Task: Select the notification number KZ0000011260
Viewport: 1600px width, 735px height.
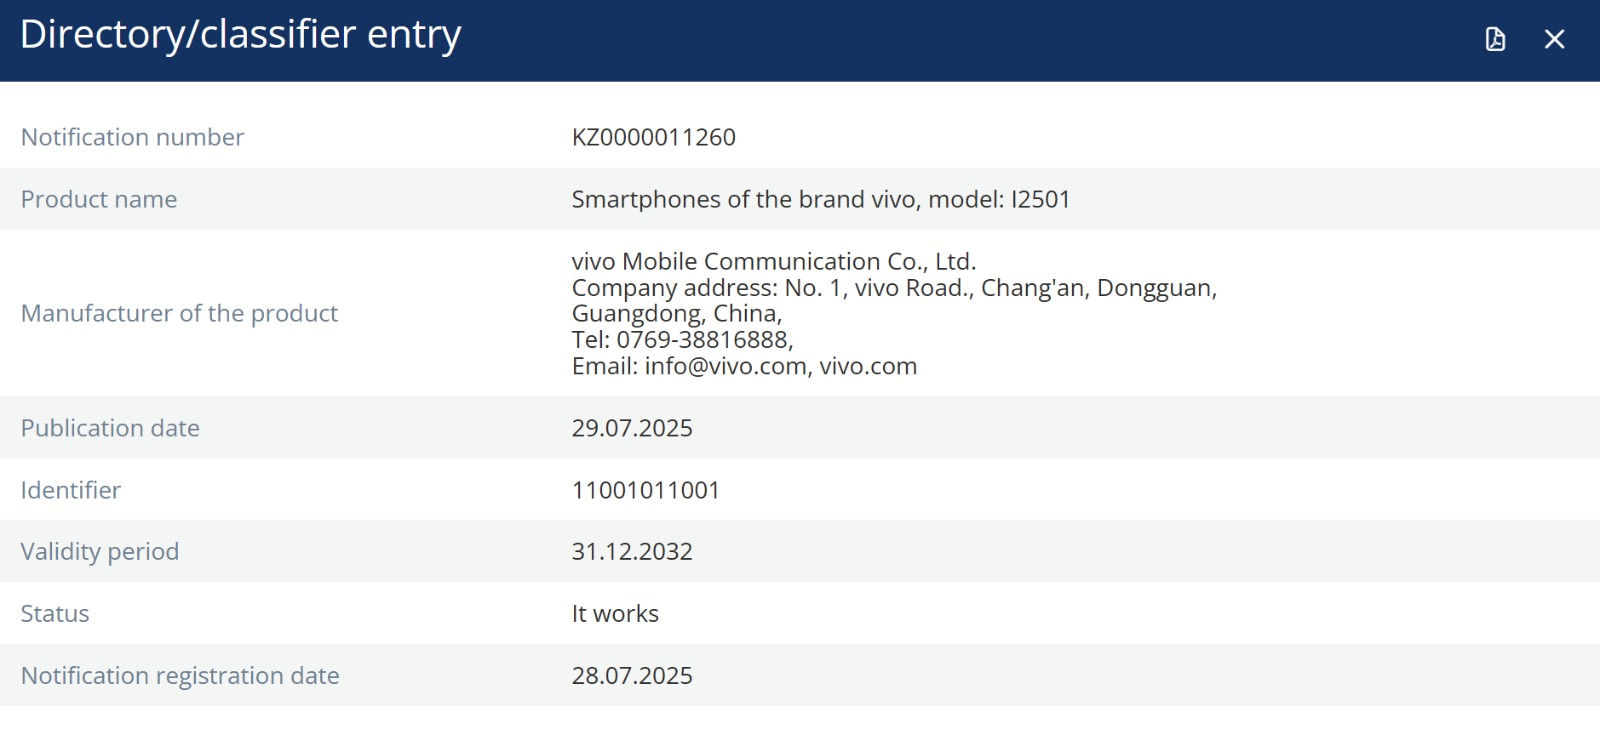Action: [653, 137]
